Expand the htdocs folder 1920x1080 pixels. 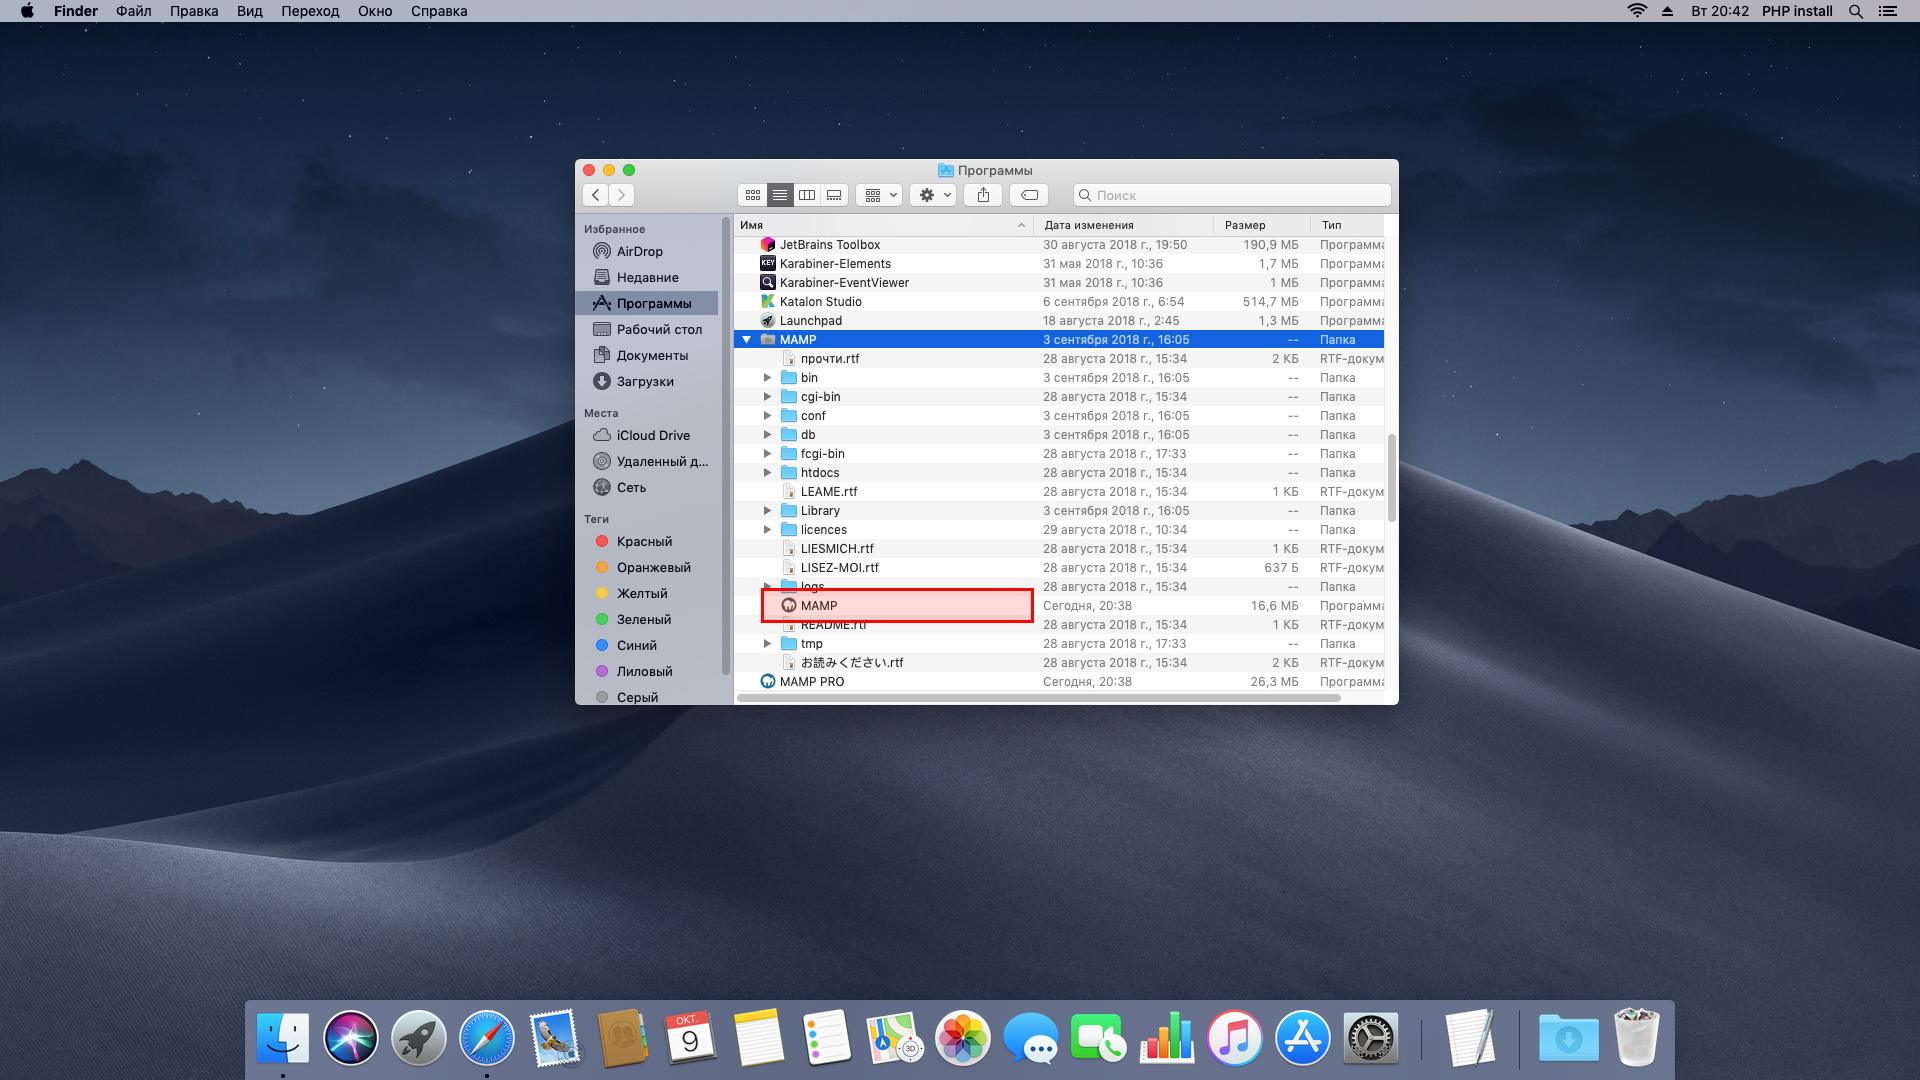(x=767, y=473)
